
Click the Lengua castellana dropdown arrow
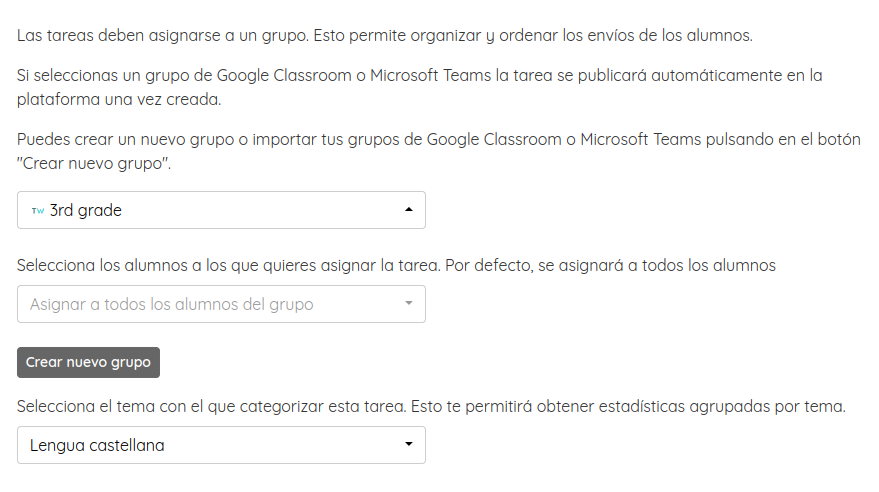click(408, 445)
